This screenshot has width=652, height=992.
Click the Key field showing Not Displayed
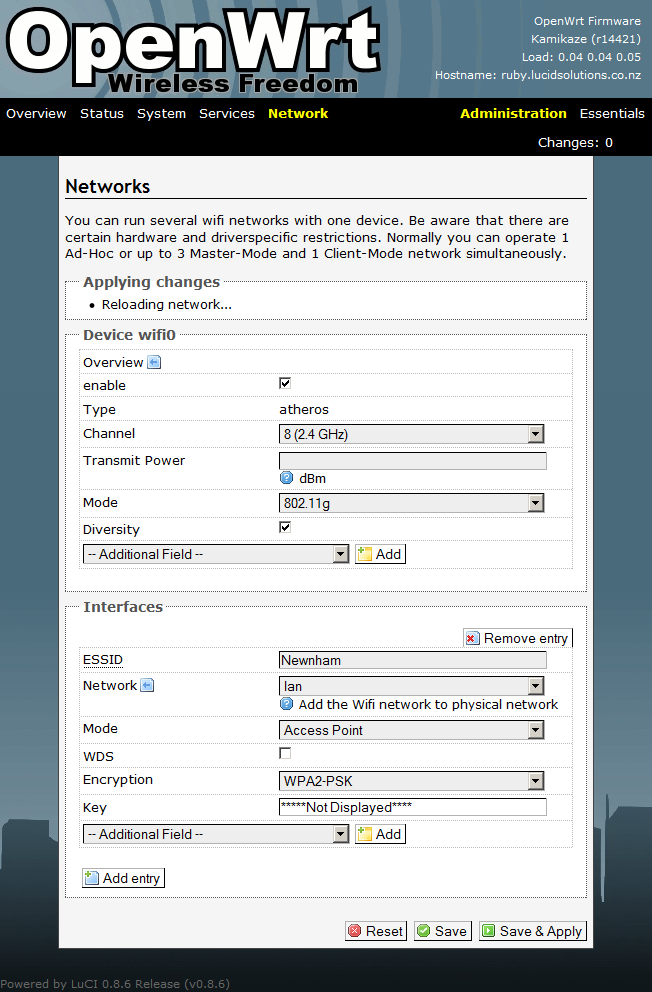click(412, 807)
